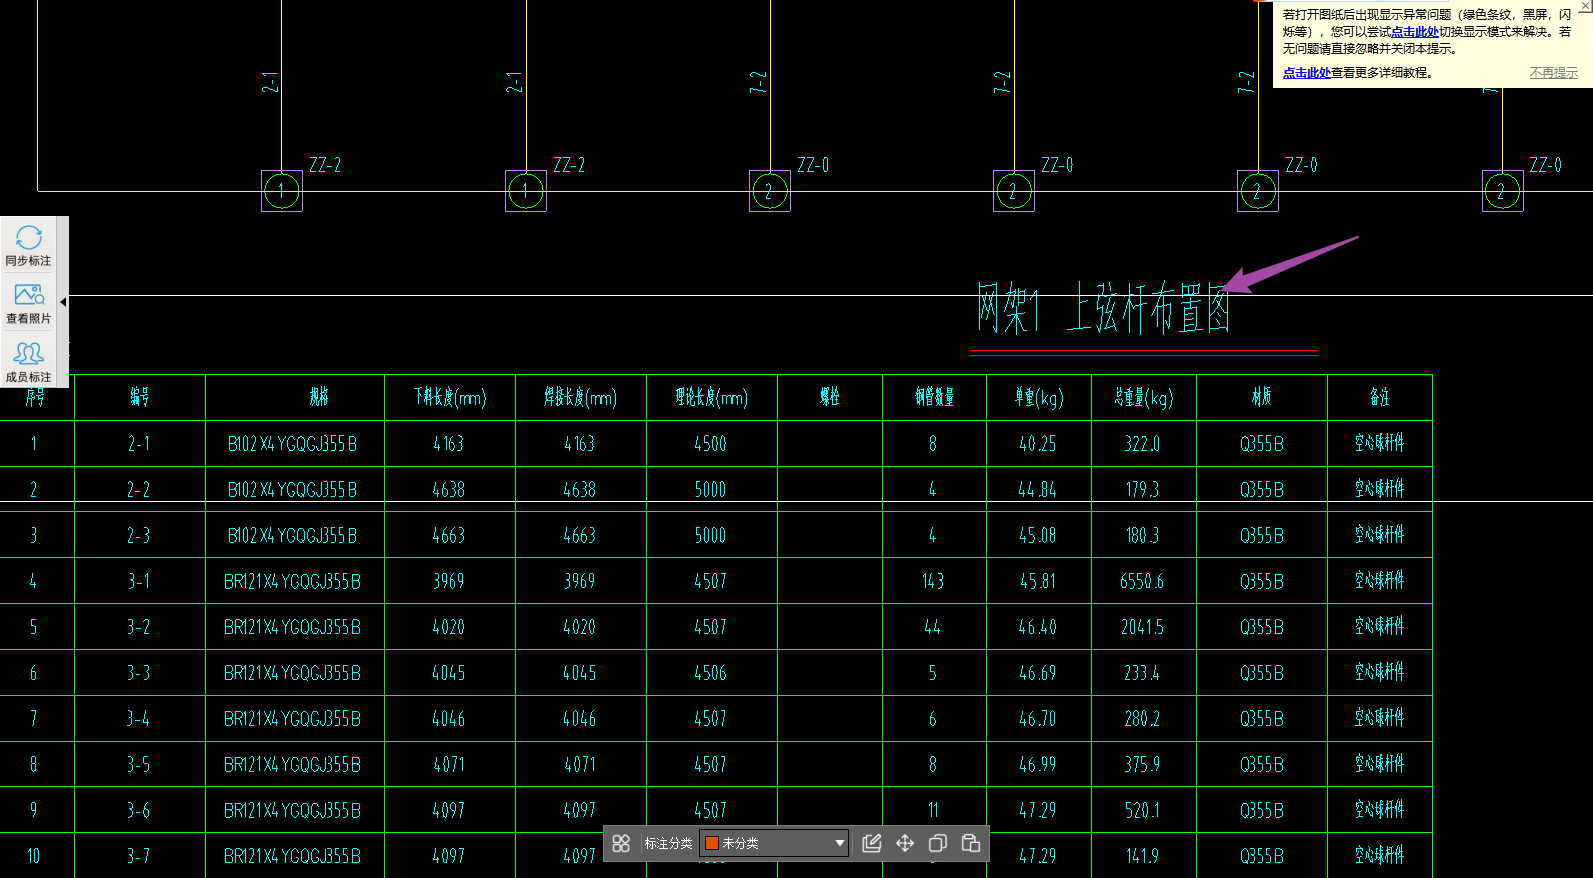Click the 3-4 number cell

(x=139, y=718)
